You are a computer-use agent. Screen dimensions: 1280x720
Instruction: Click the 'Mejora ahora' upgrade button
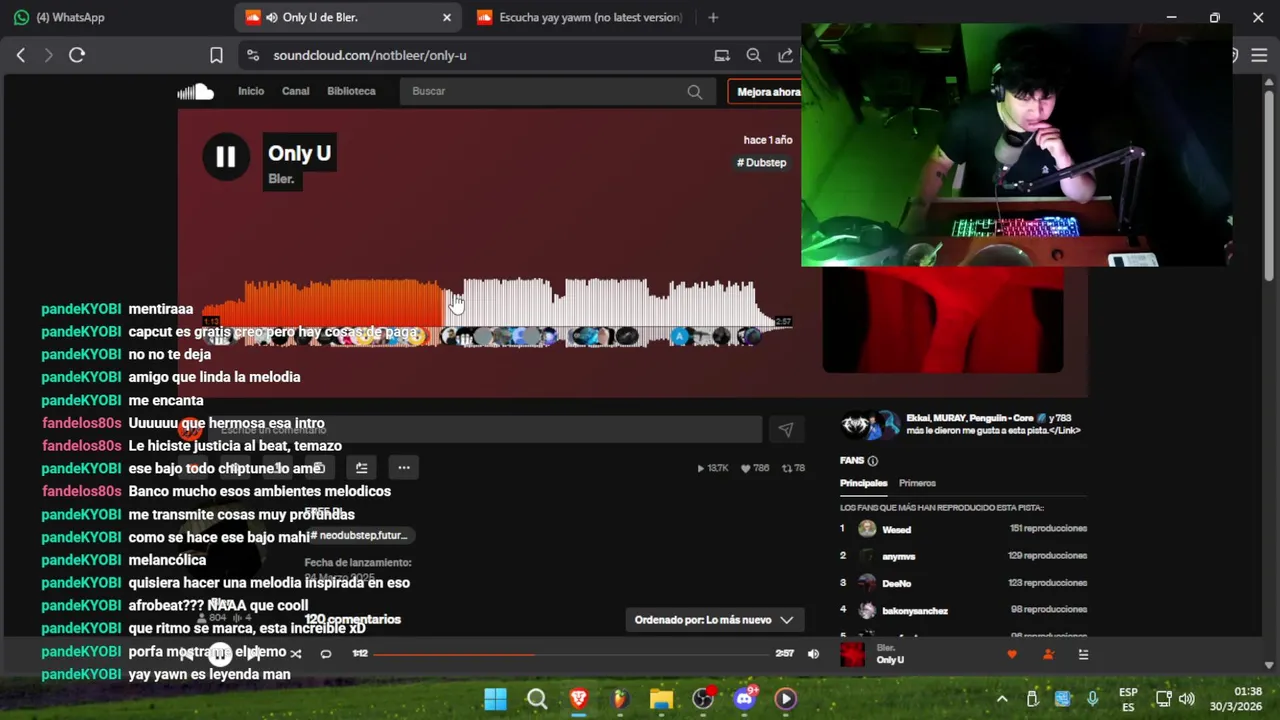click(x=766, y=92)
